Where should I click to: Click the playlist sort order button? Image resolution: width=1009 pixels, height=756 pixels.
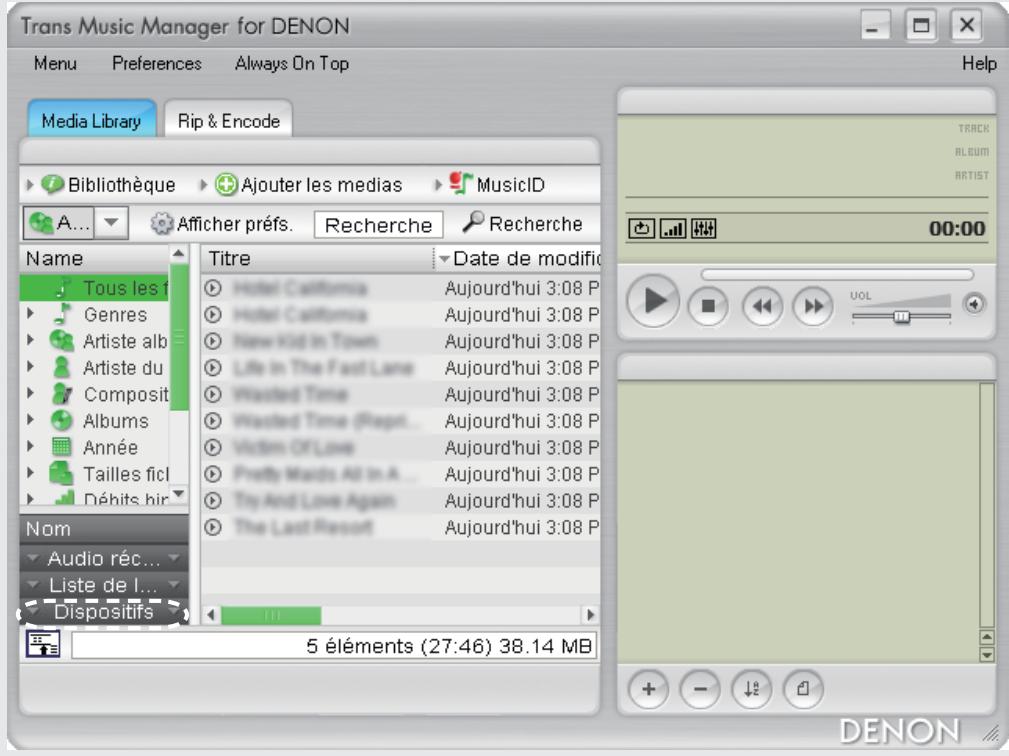click(752, 689)
